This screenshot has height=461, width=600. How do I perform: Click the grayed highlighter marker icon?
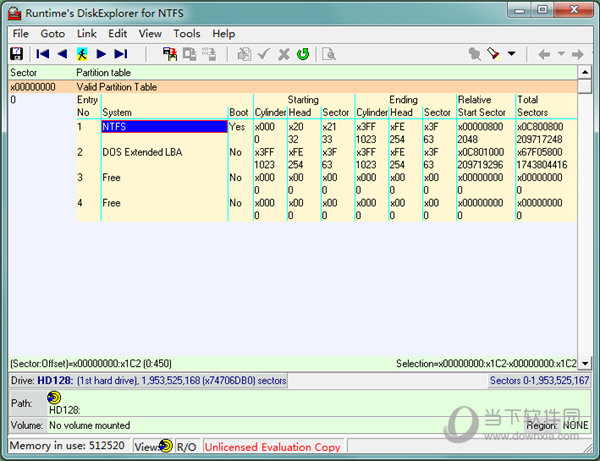474,54
